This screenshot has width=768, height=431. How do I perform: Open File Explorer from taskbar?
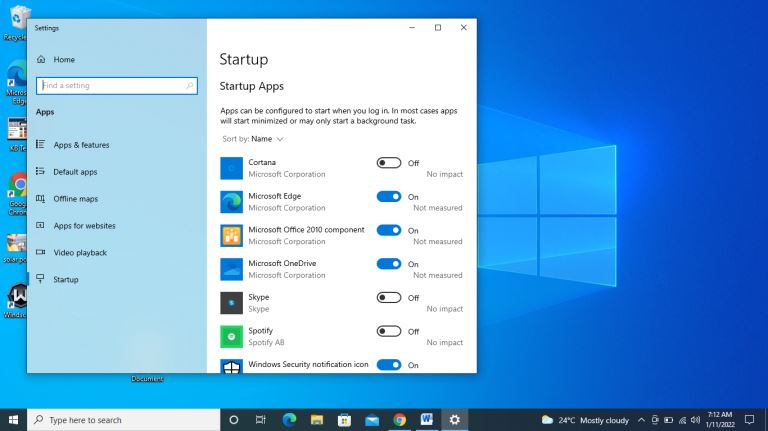point(317,420)
